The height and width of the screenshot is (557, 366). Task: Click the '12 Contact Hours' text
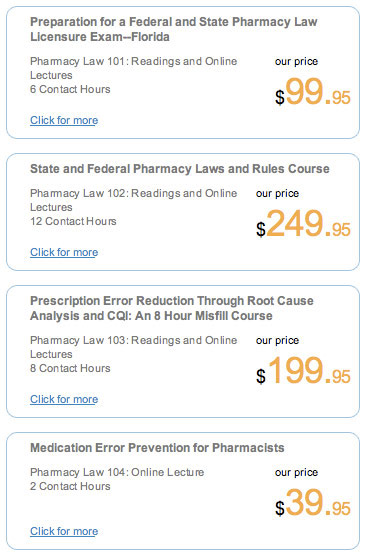[73, 221]
